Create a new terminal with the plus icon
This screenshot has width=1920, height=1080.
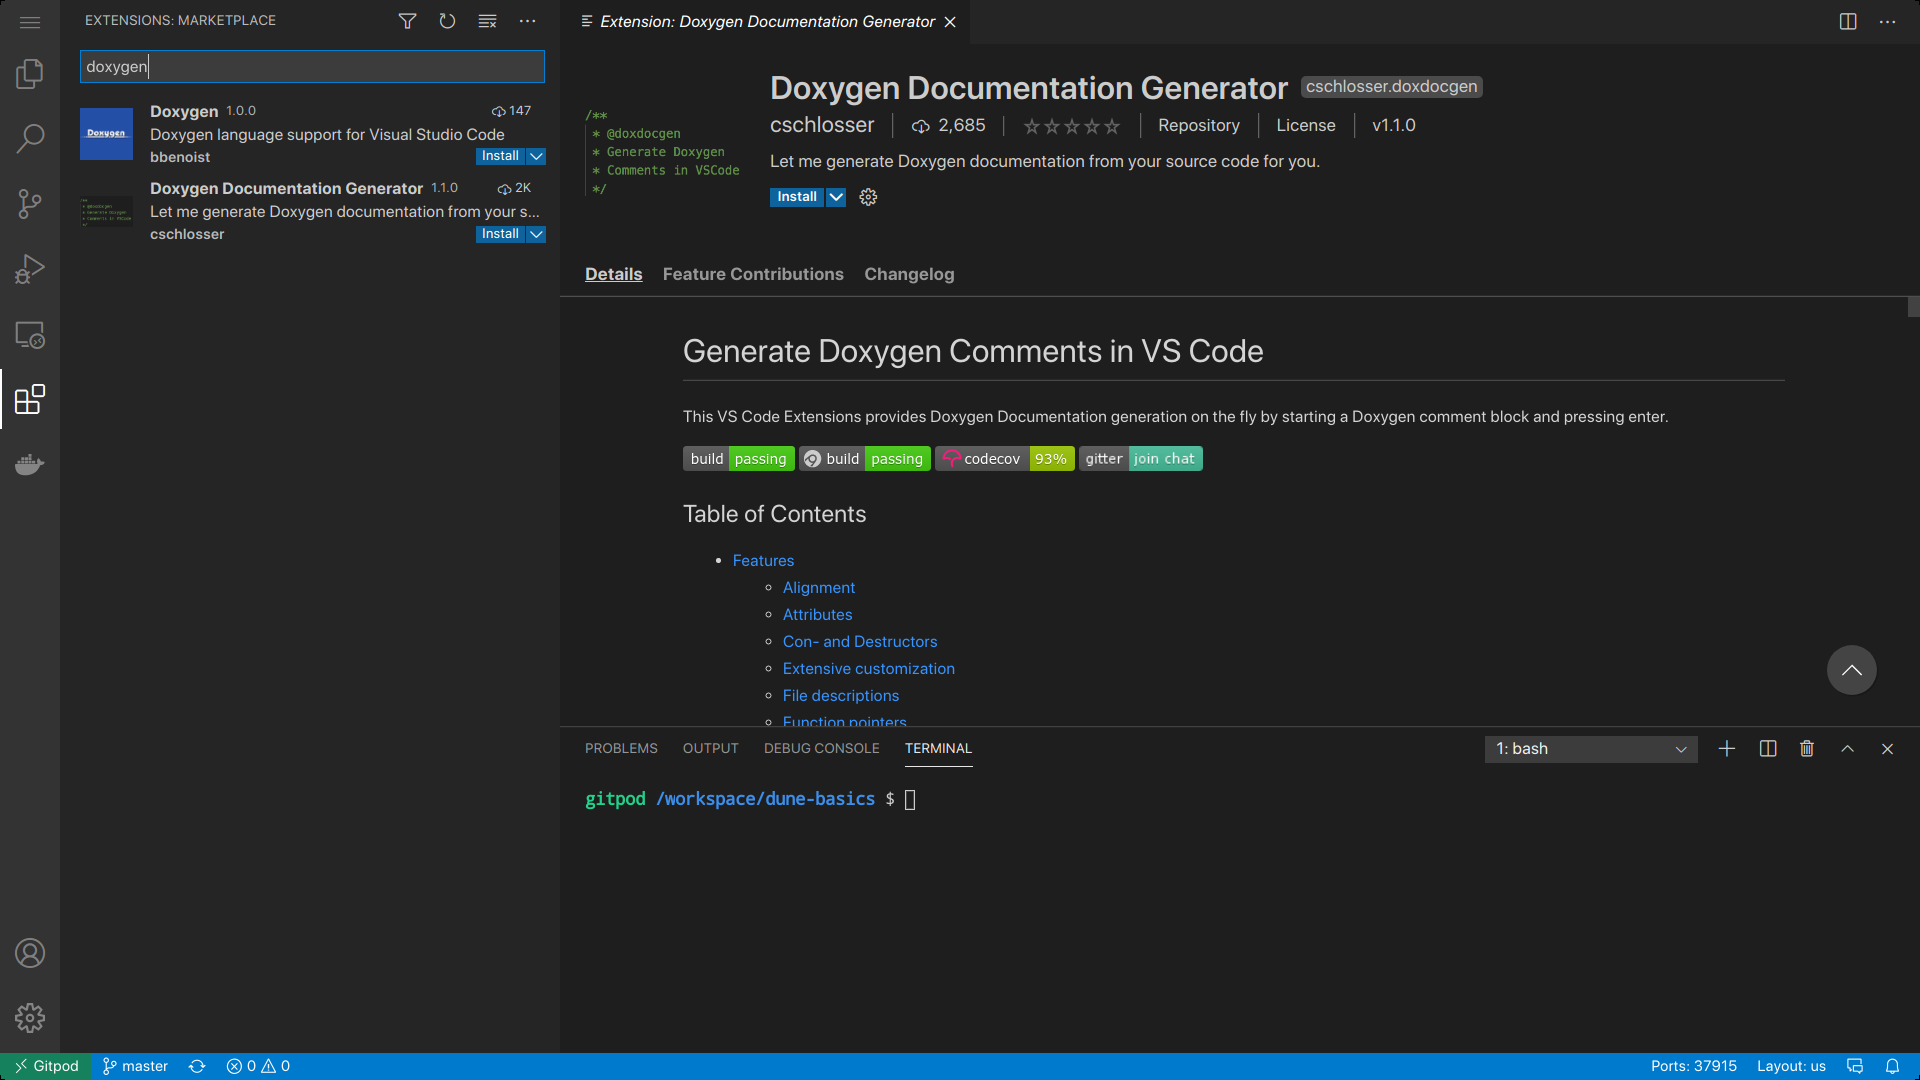coord(1727,748)
